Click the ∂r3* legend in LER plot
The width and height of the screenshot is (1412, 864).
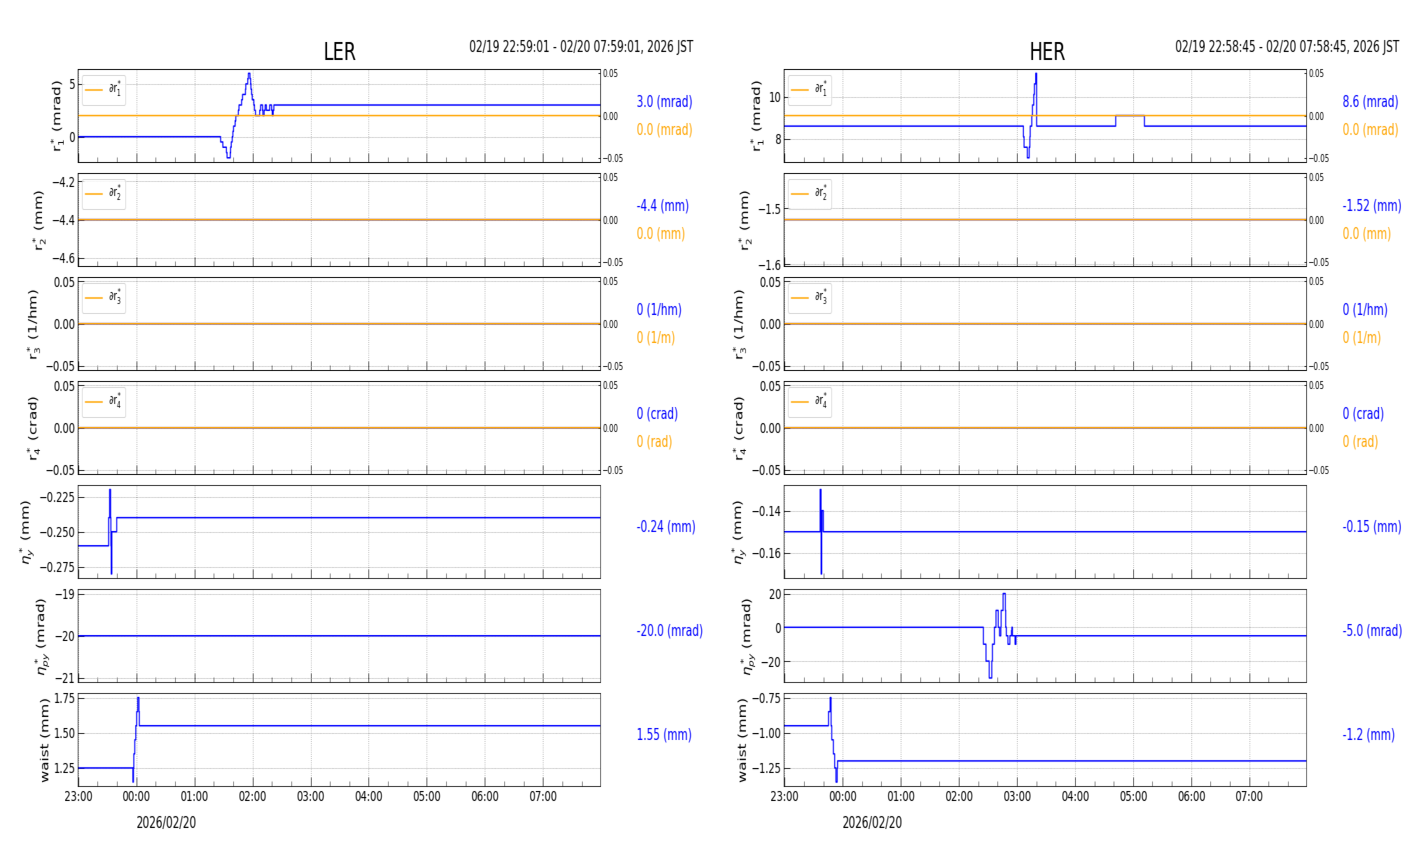tap(104, 298)
